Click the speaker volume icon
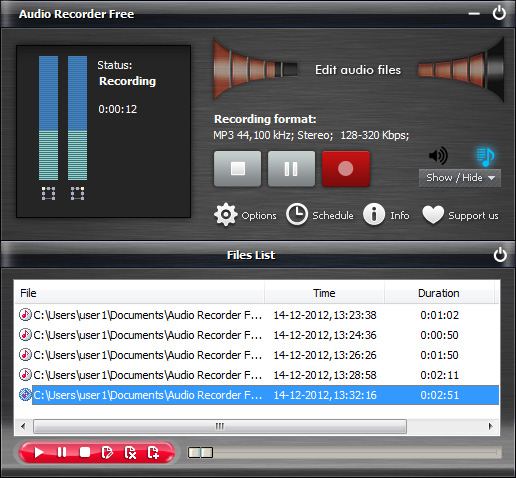 coord(438,156)
